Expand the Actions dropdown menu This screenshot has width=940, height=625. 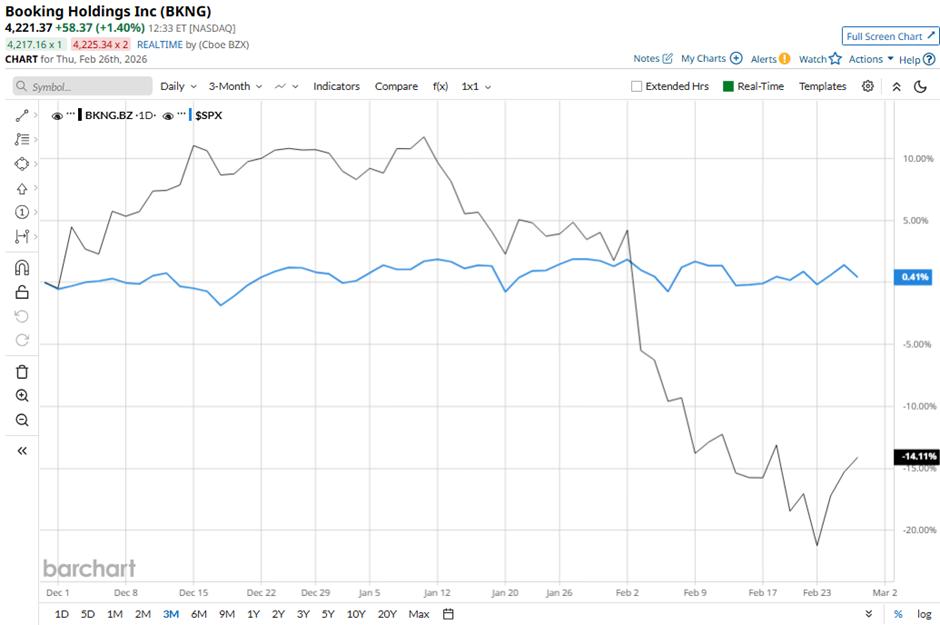click(x=871, y=59)
